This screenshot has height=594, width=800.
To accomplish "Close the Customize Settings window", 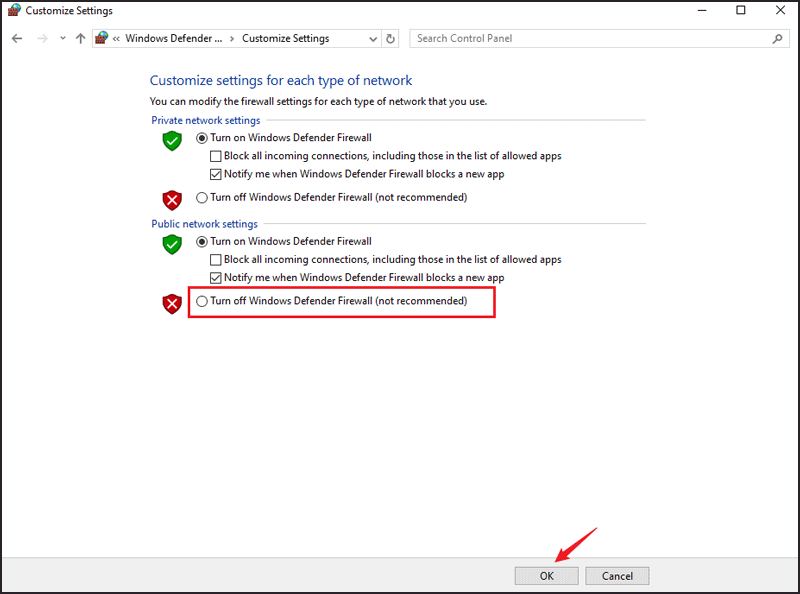I will point(780,10).
